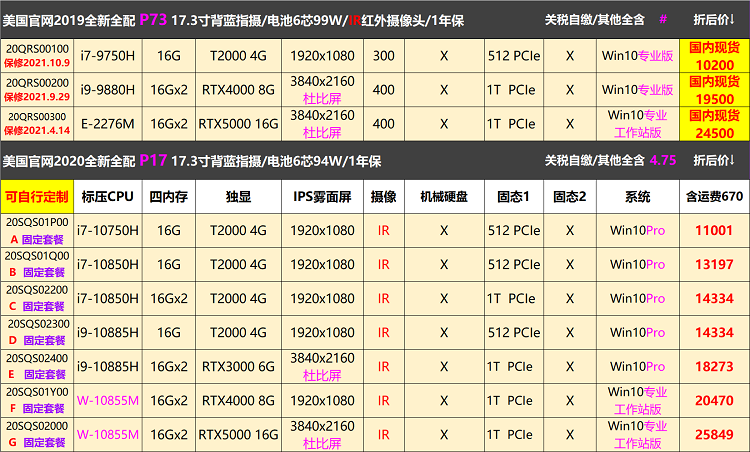Click Win10专业工作站版 in the 20QRS00300 row
Screen dimensions: 750x452
pos(638,124)
